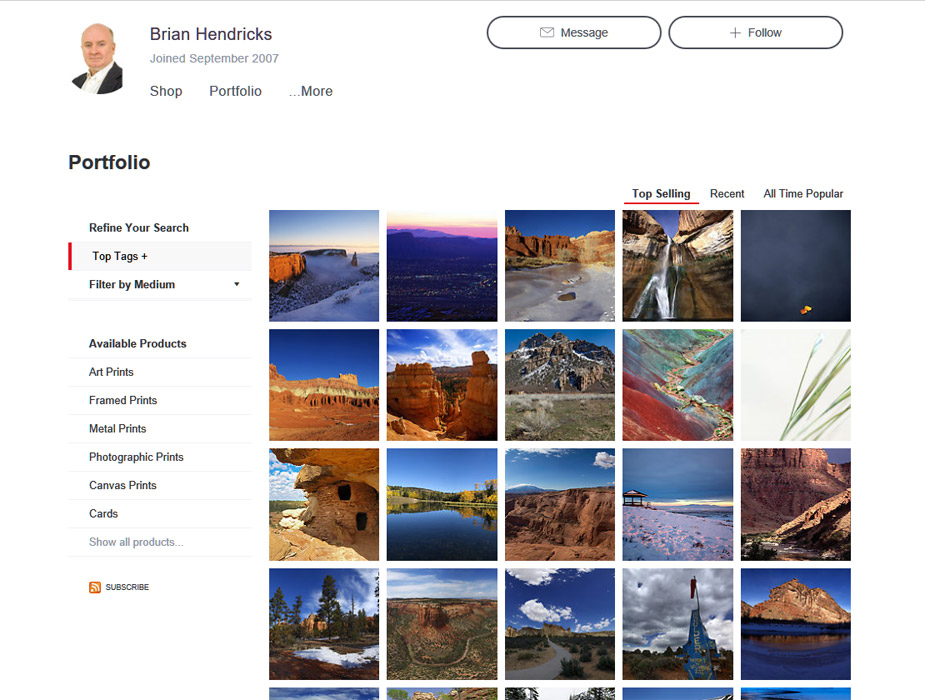
Task: Expand the Top Tags + section
Action: tap(120, 256)
